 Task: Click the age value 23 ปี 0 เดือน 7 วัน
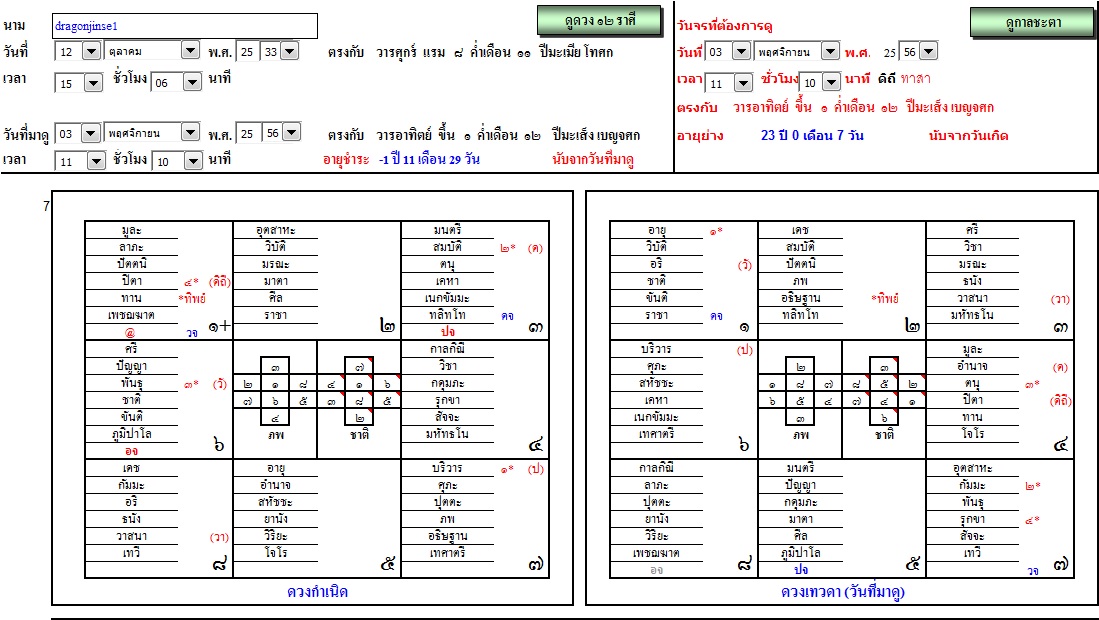click(812, 136)
